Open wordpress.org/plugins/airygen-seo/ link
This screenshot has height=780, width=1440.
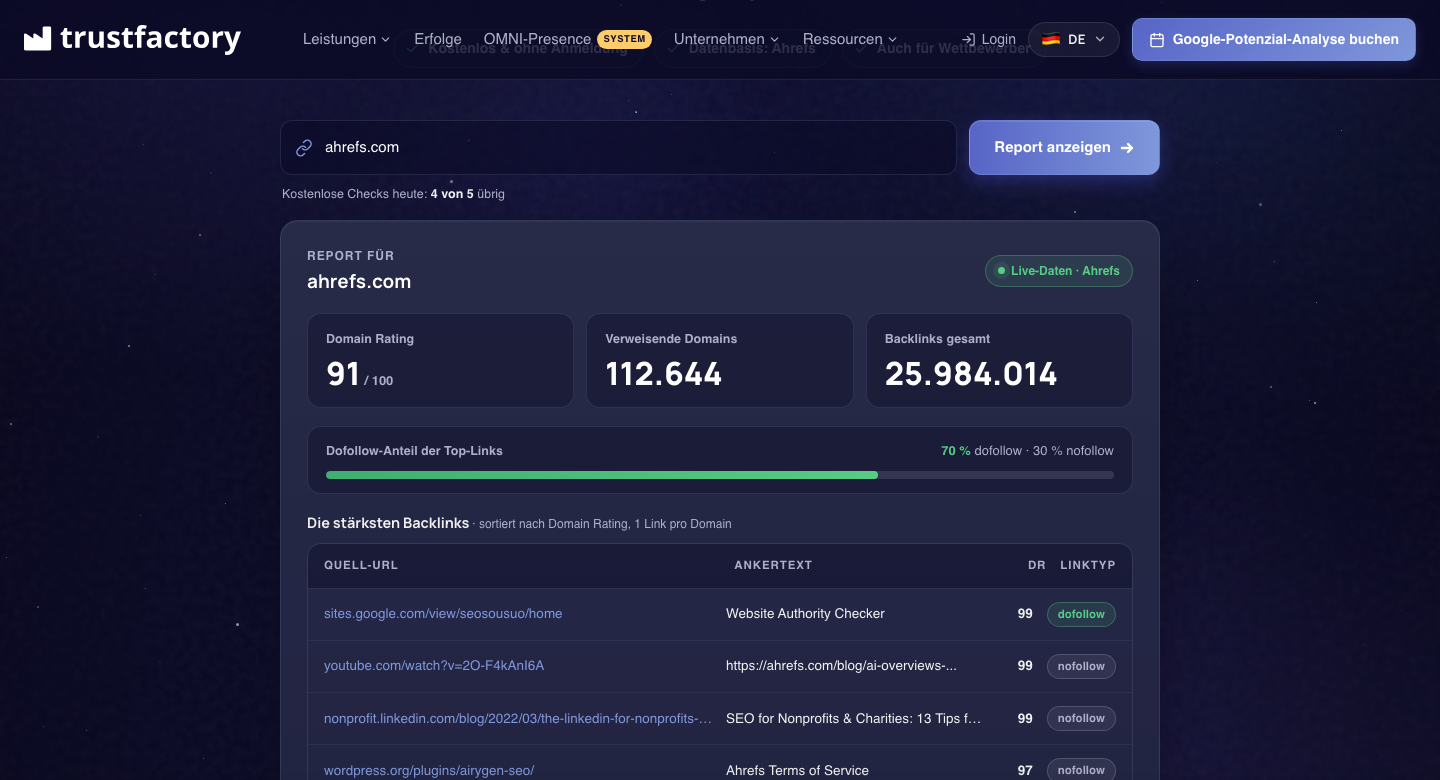click(429, 770)
